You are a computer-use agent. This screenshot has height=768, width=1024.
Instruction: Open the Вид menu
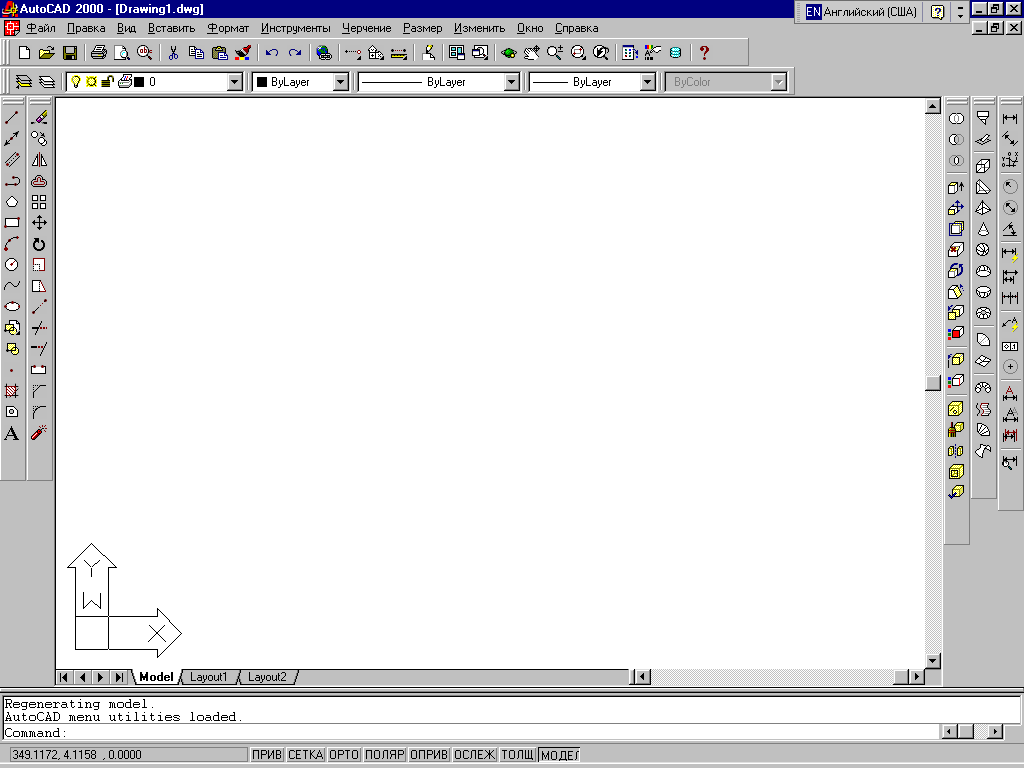coord(127,28)
